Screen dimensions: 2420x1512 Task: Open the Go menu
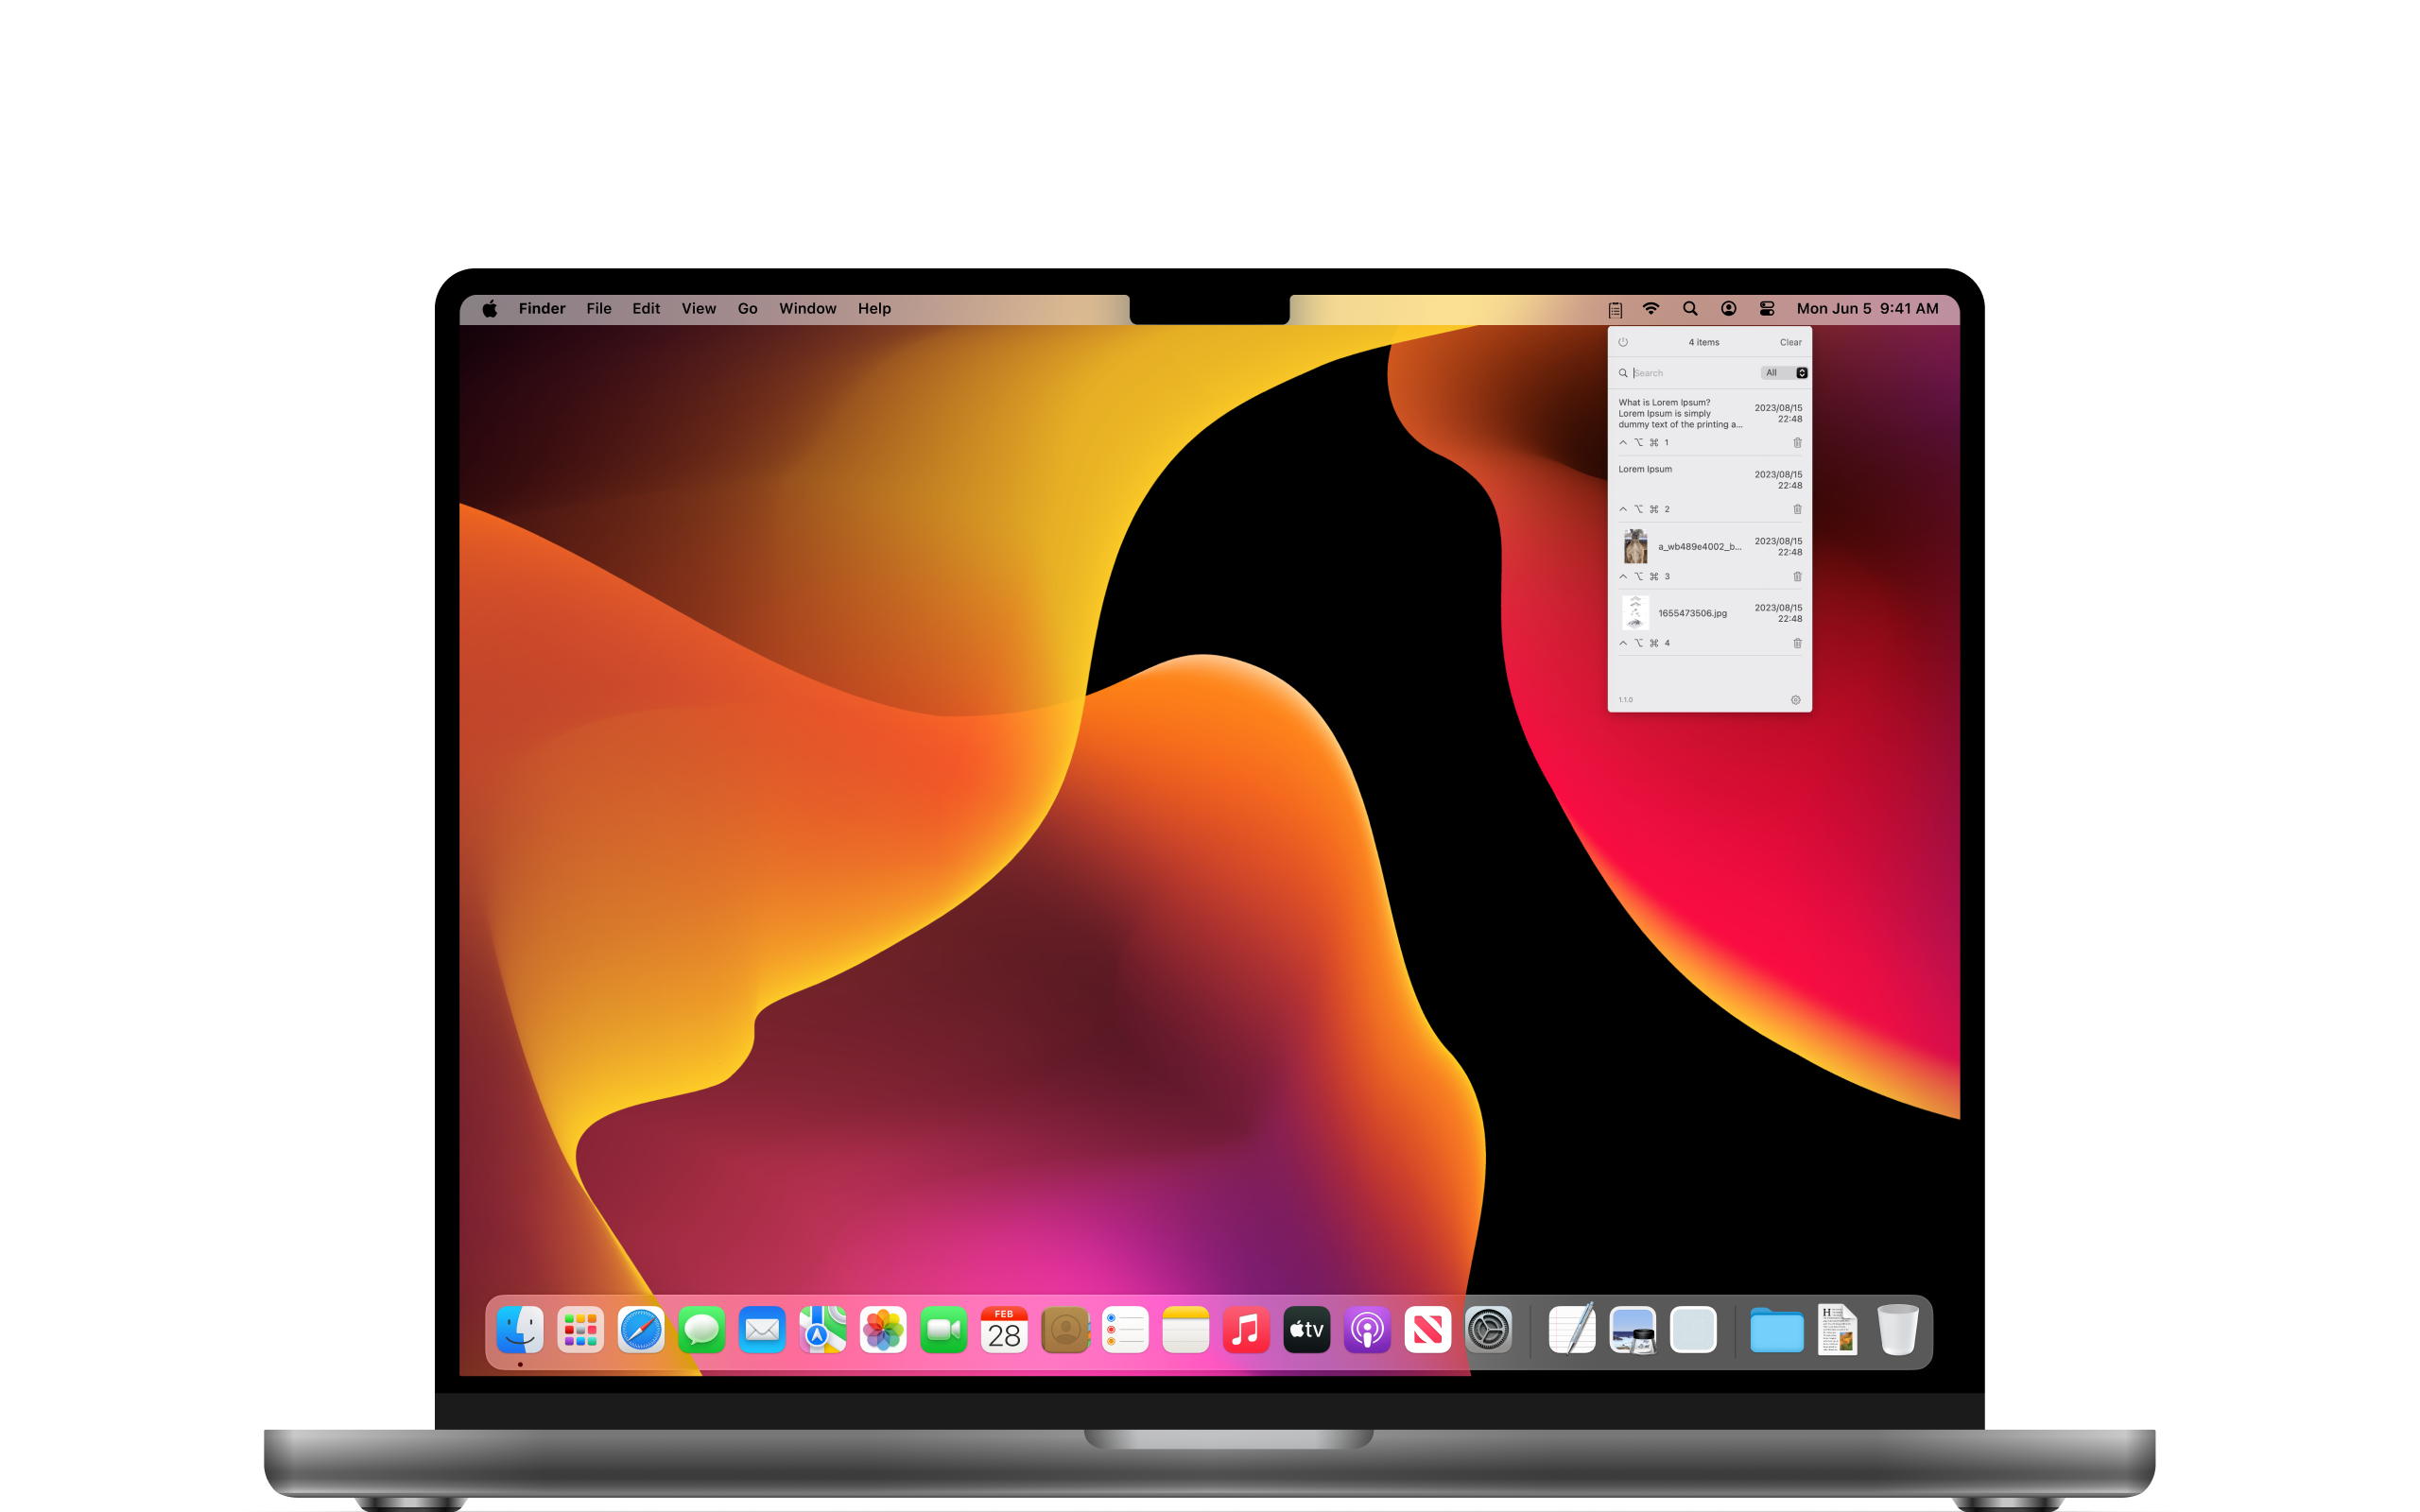[748, 308]
